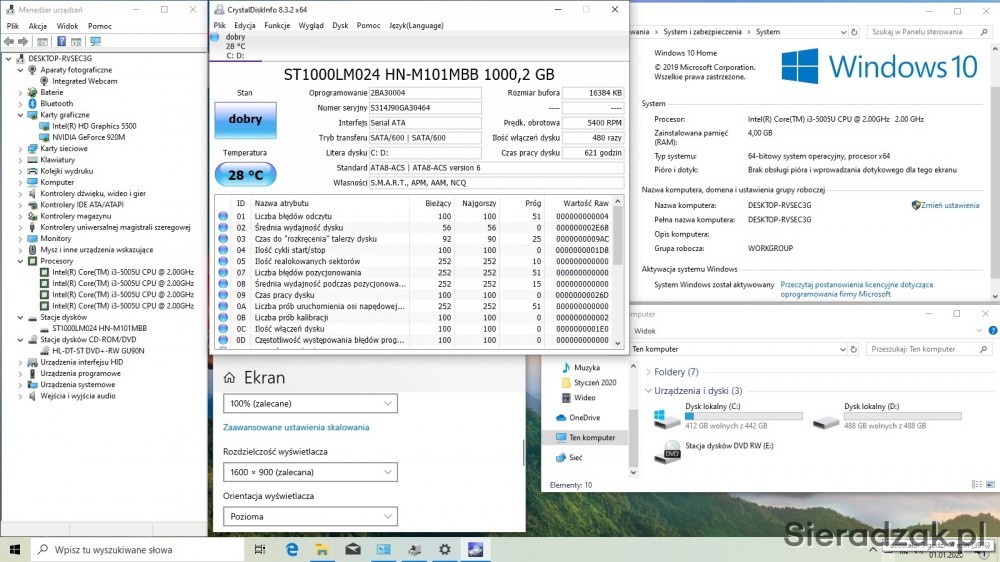1000x562 pixels.
Task: Open Widok menu in Device Manager
Action: click(67, 26)
